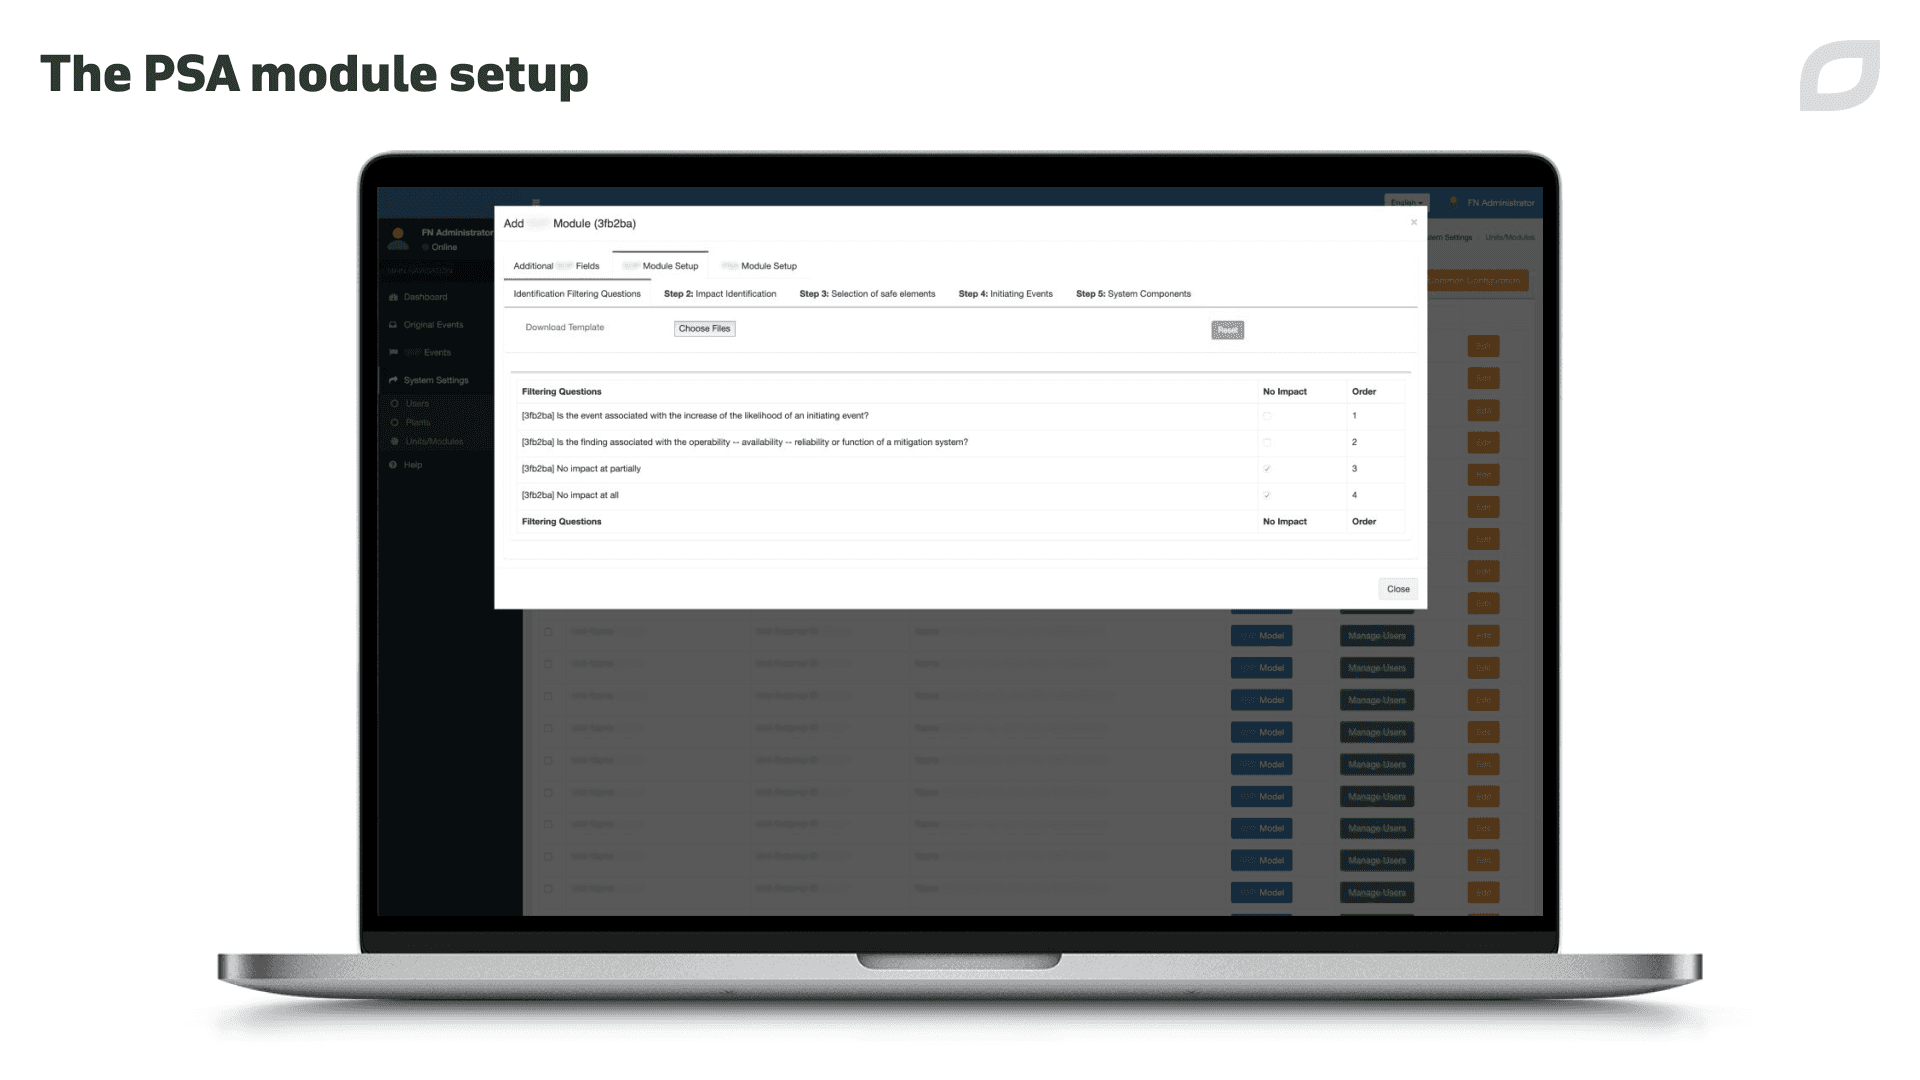Go to Step 2: Impact Identification
This screenshot has width=1920, height=1080.
coord(720,294)
